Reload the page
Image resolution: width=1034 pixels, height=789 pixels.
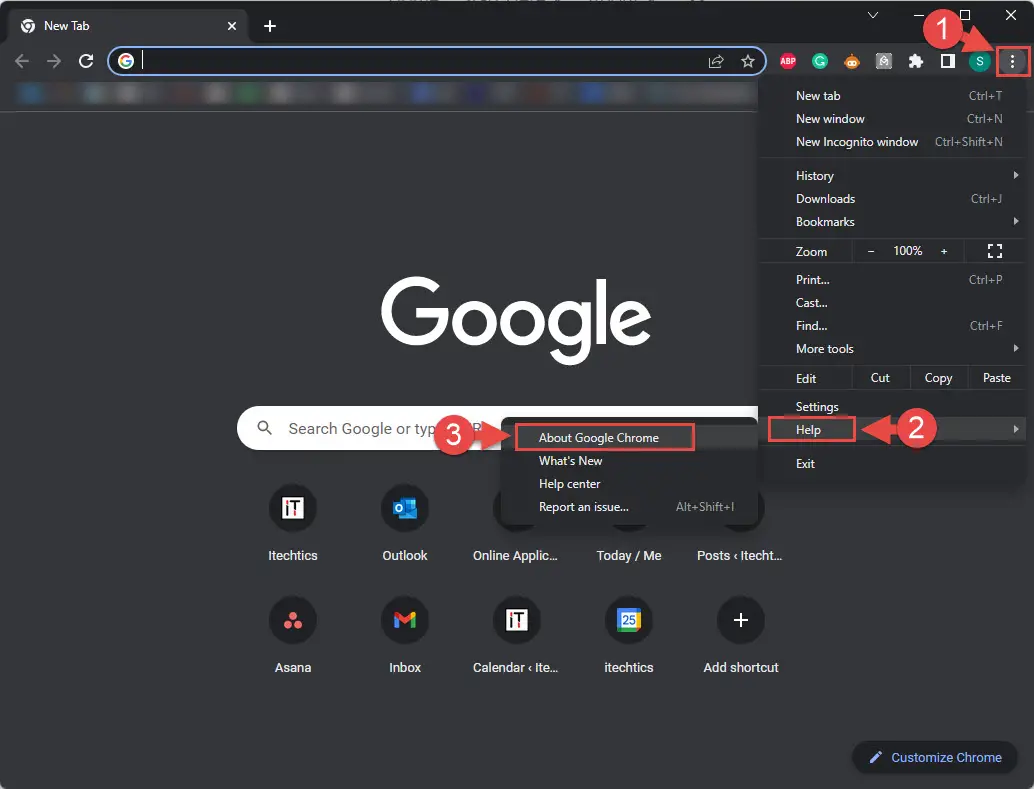(86, 61)
